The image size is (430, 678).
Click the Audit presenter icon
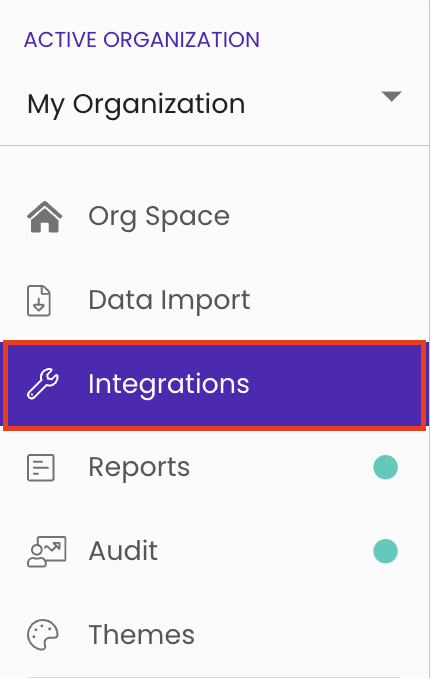[46, 551]
